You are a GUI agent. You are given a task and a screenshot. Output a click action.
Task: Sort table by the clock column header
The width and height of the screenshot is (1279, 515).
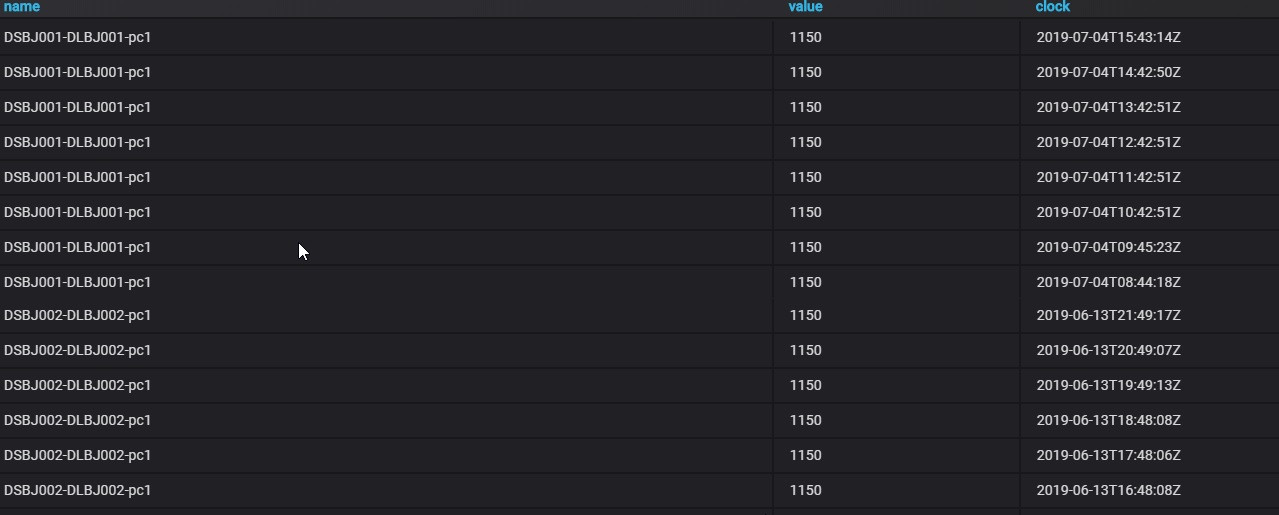[1052, 7]
